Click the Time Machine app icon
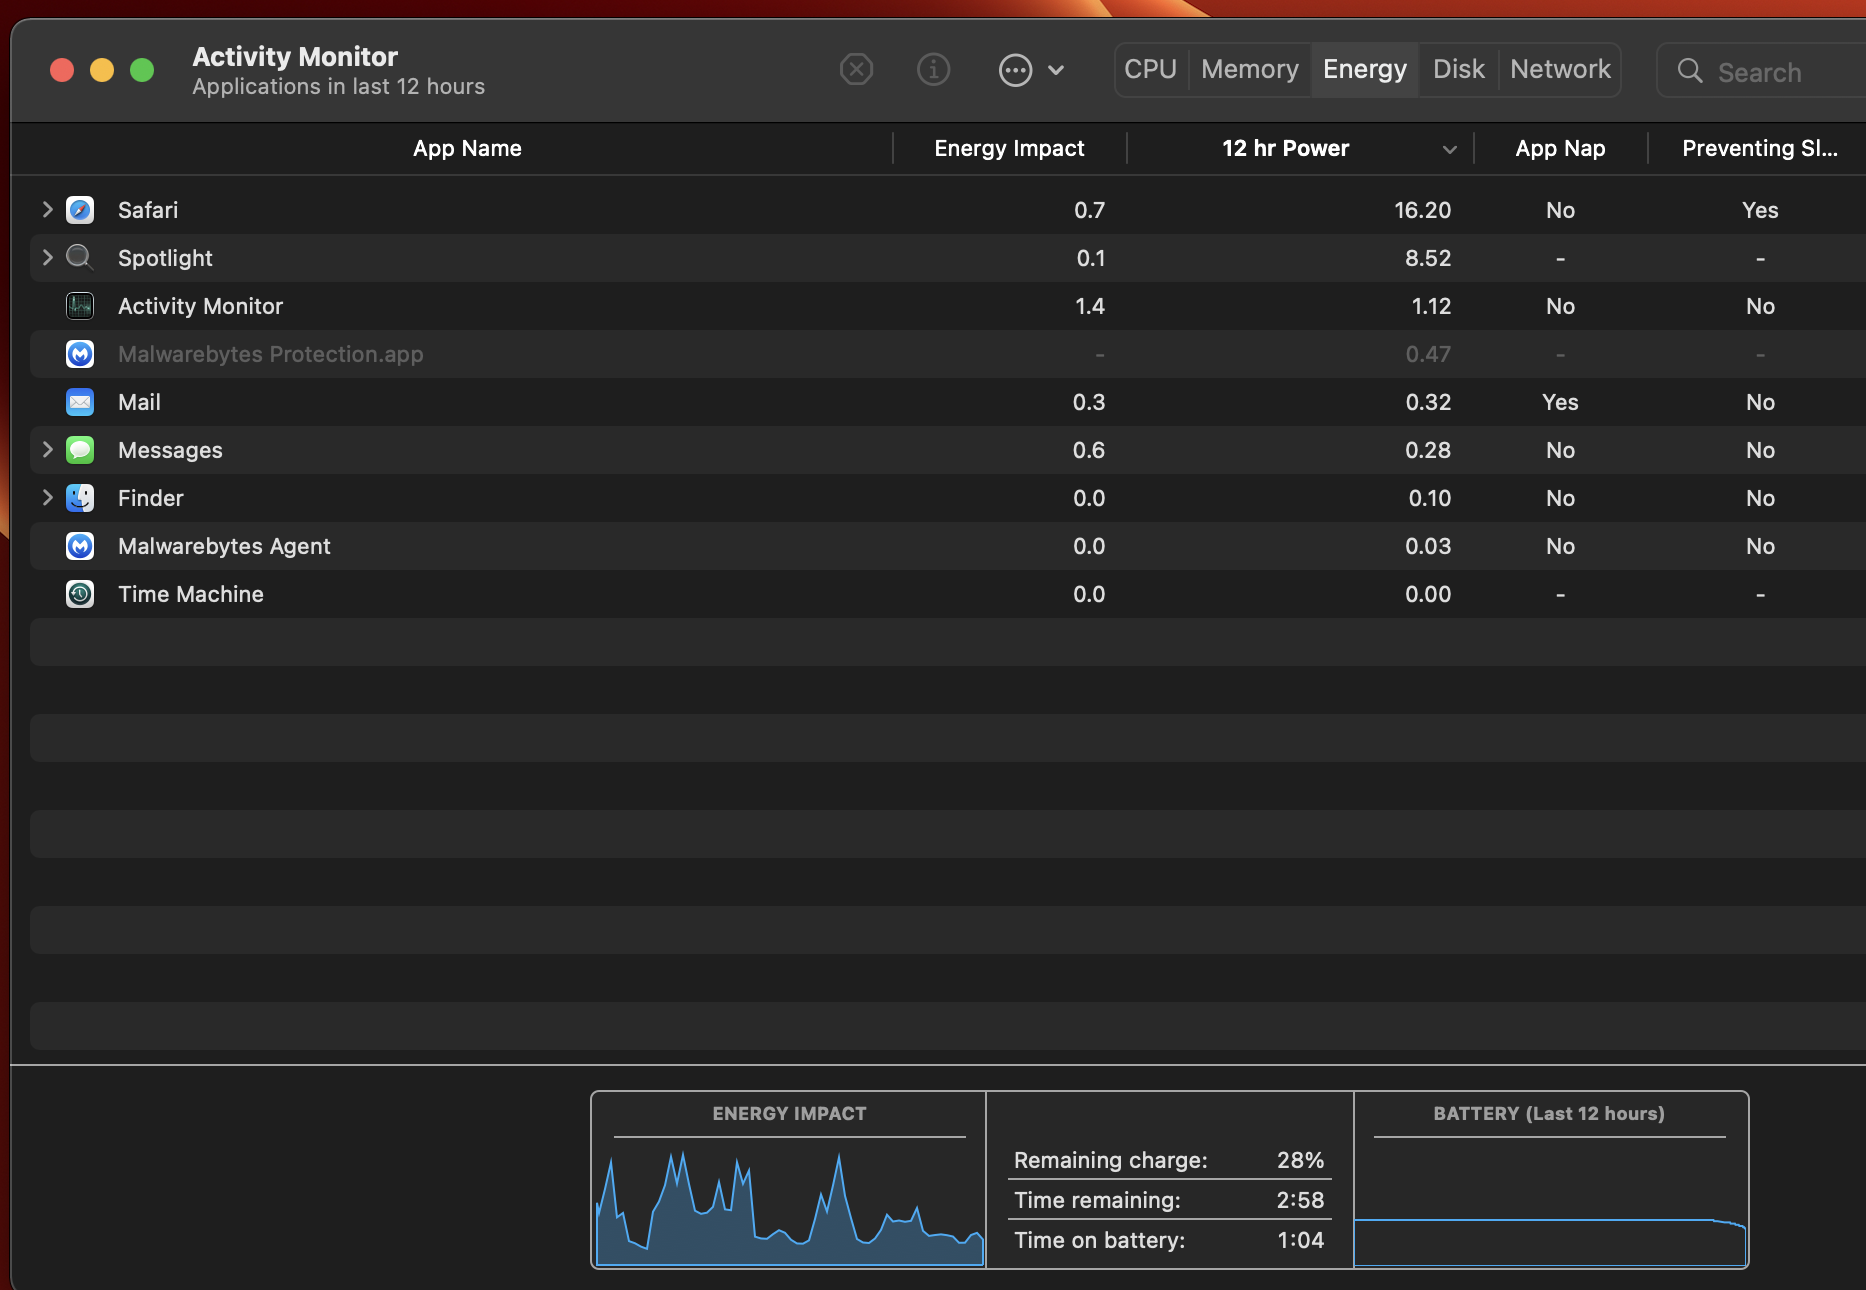The image size is (1866, 1290). click(80, 594)
